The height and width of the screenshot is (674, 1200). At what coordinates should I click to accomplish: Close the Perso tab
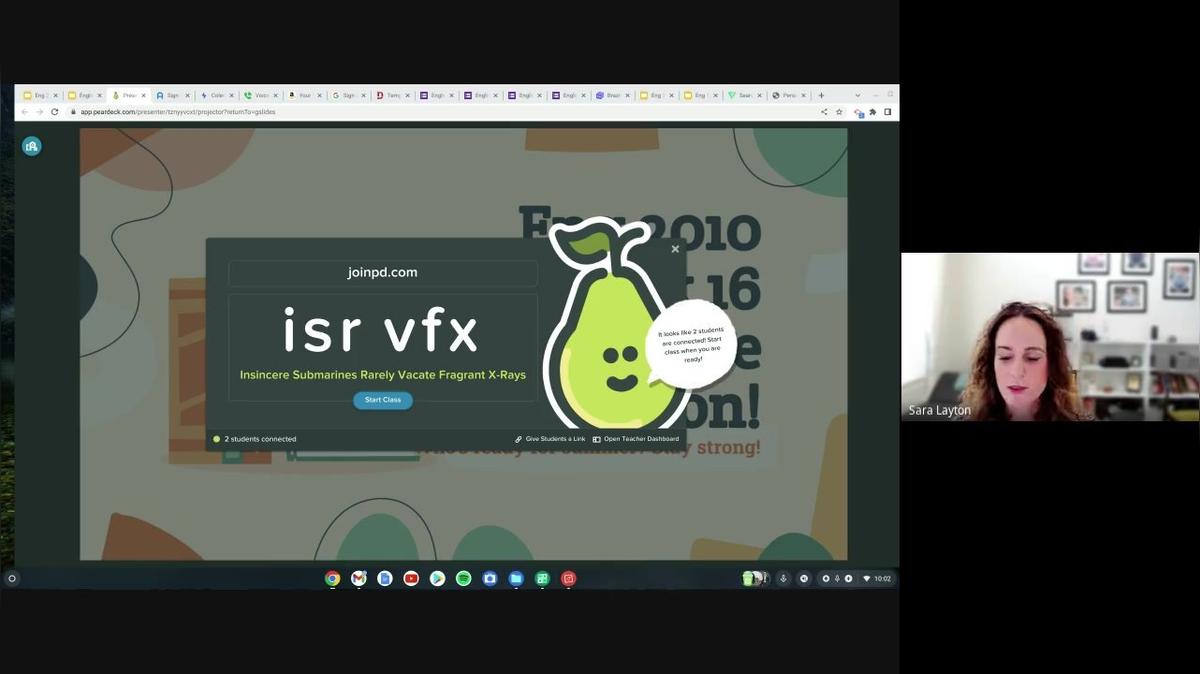[x=803, y=95]
